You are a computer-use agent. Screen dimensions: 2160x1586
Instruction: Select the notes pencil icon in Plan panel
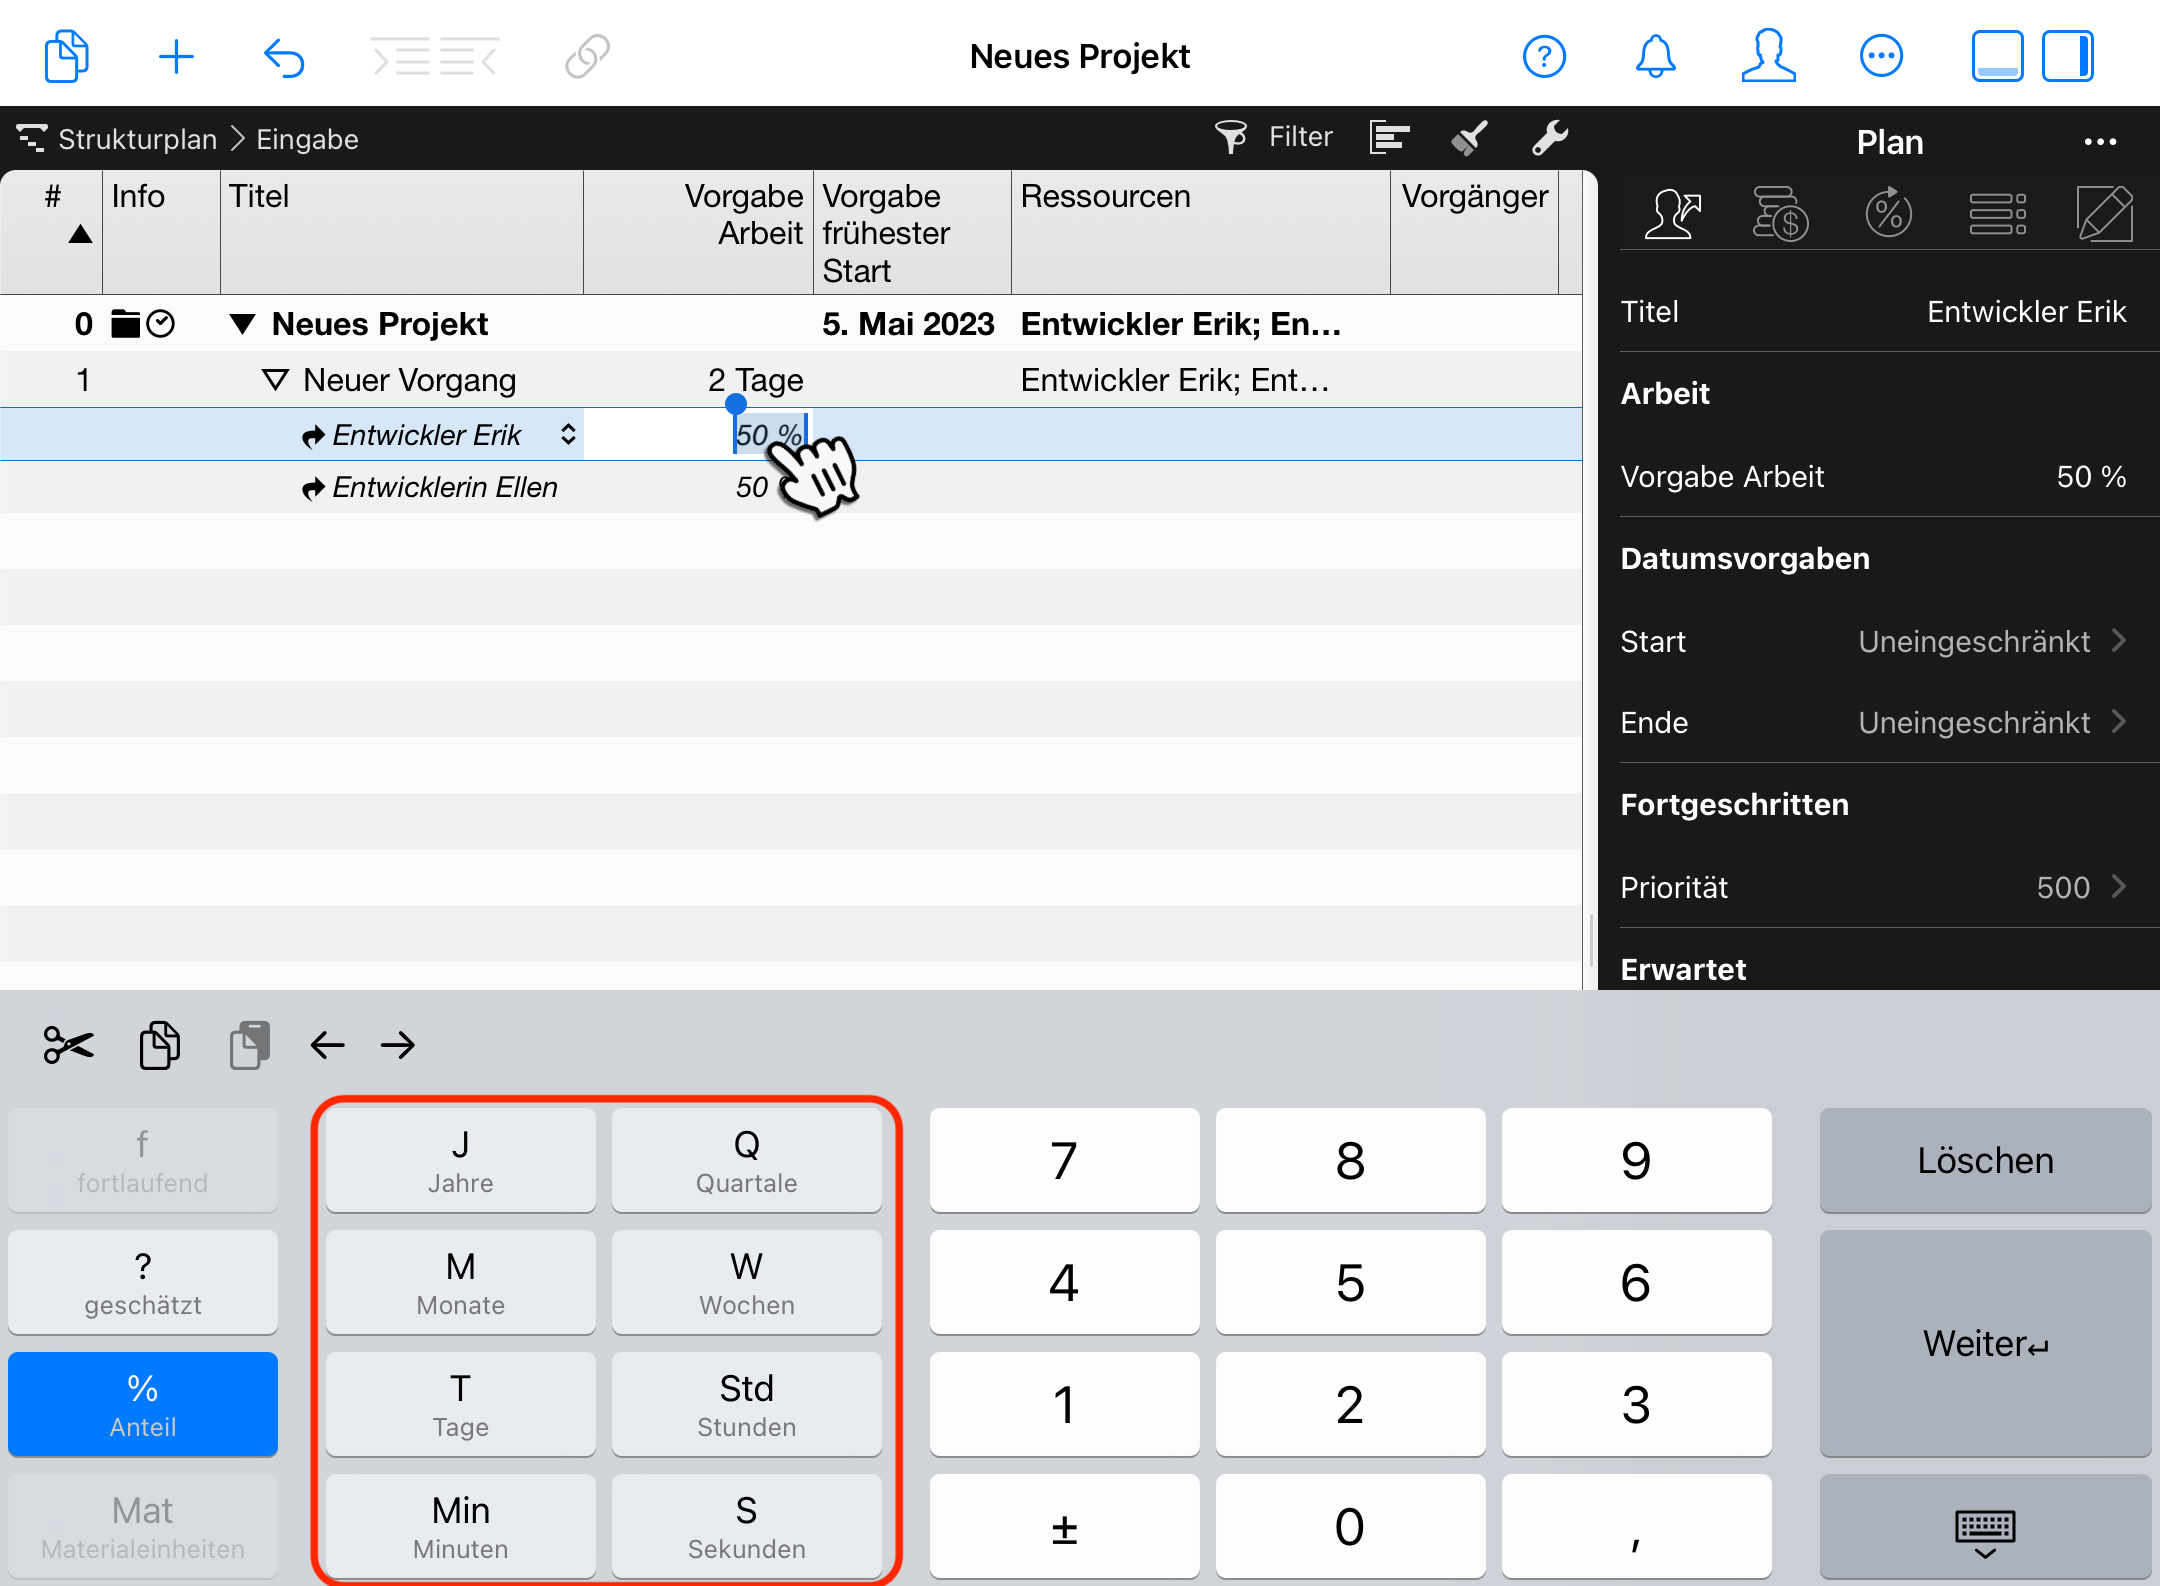click(2104, 212)
